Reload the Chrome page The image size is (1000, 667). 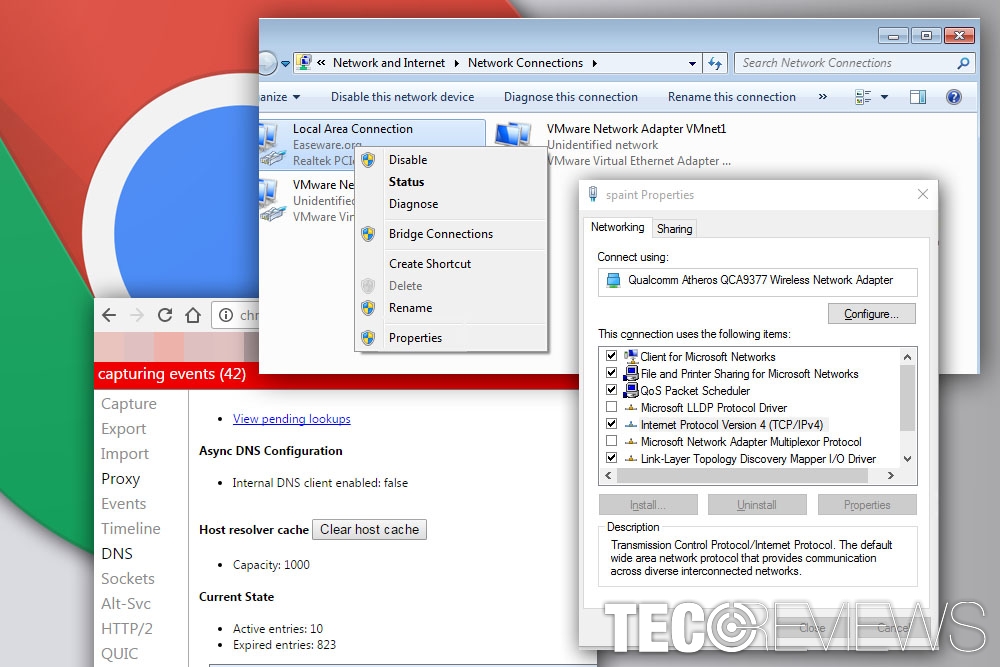[x=165, y=315]
